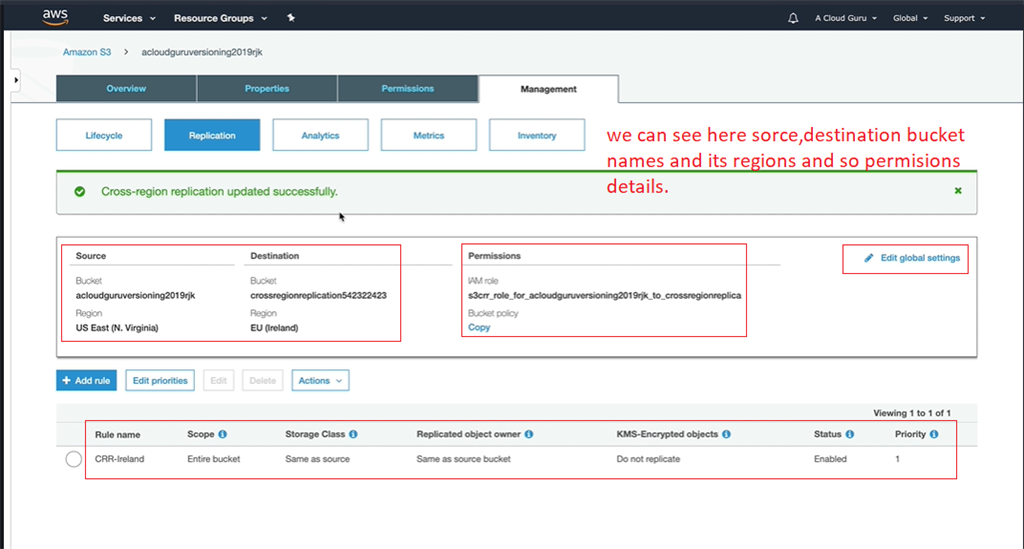Show Status info icon
Image resolution: width=1024 pixels, height=549 pixels.
click(850, 434)
